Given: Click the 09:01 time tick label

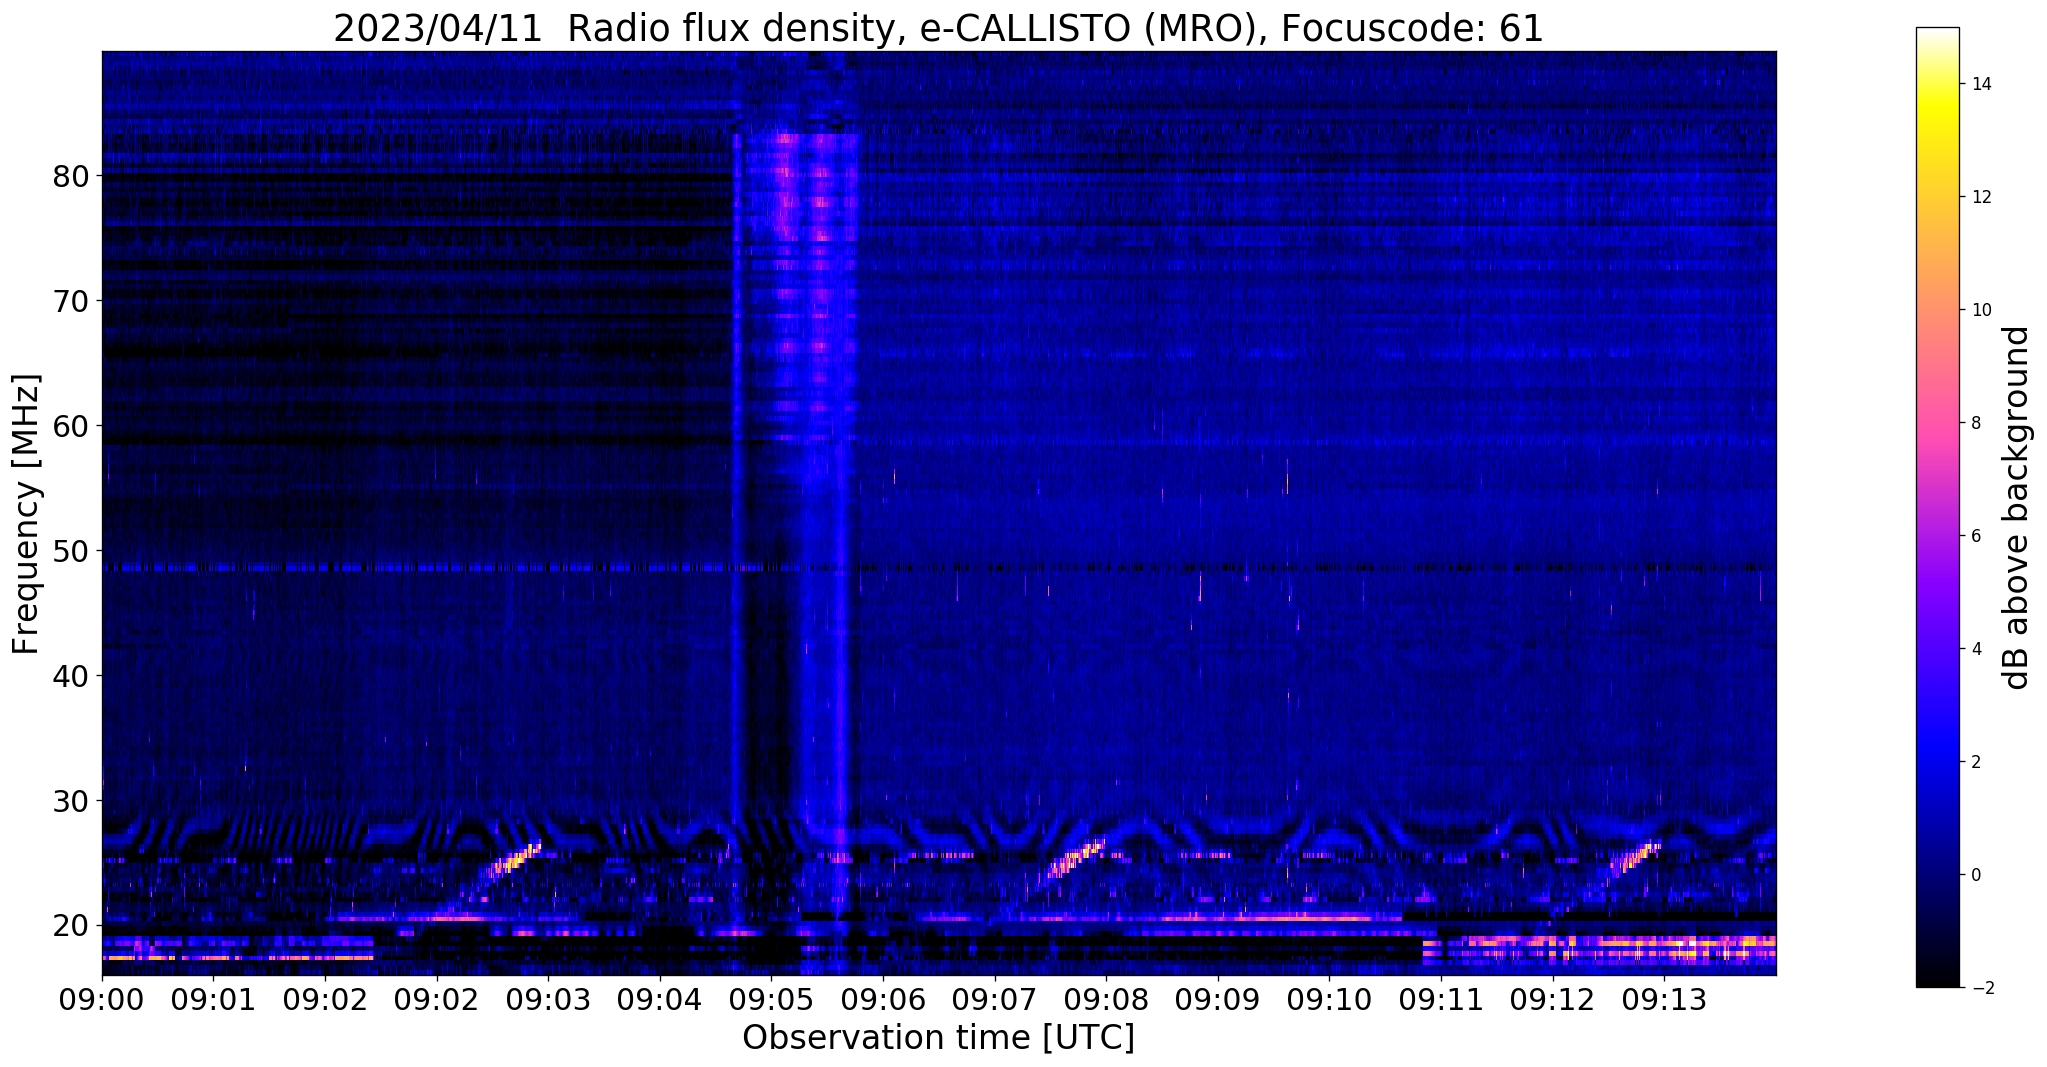Looking at the screenshot, I should coord(213,998).
